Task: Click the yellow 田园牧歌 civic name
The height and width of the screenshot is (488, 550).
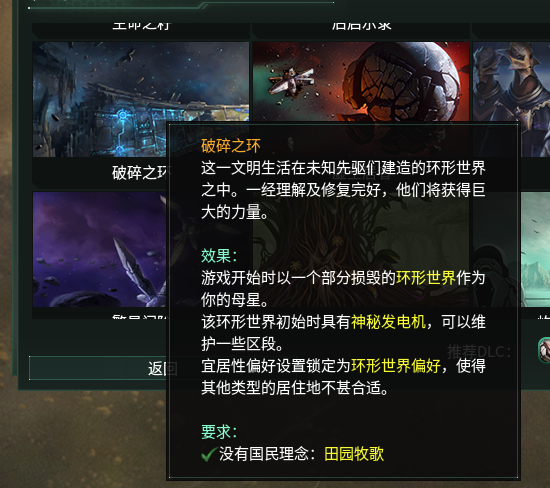Action: pos(354,454)
